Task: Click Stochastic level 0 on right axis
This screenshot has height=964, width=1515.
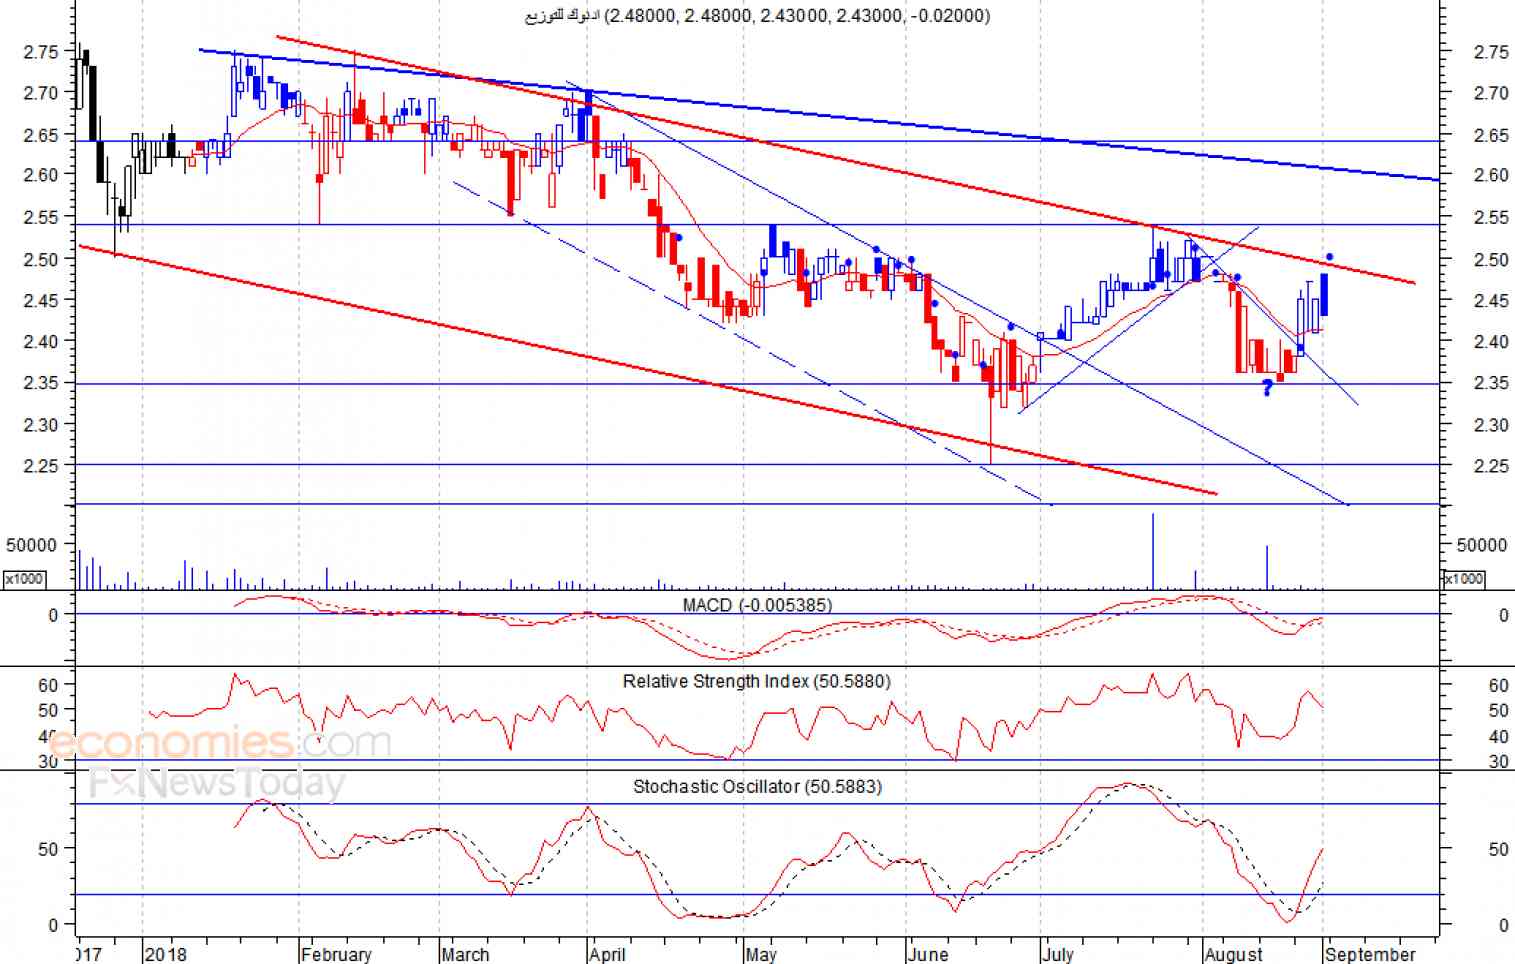Action: coord(1503,926)
